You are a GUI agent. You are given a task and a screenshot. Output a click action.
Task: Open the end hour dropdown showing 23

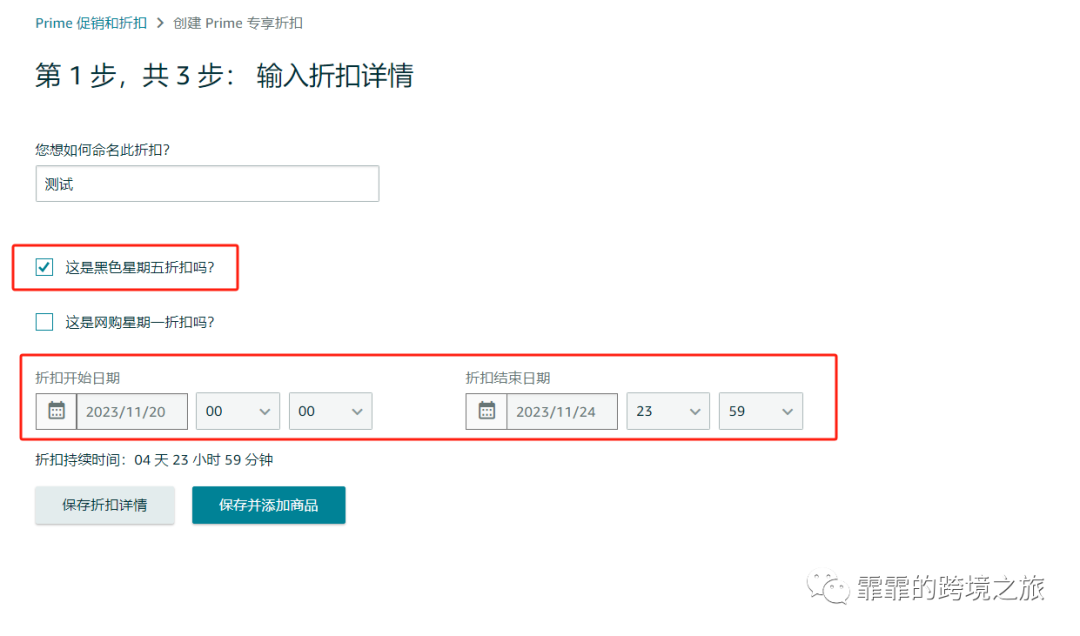(x=667, y=411)
